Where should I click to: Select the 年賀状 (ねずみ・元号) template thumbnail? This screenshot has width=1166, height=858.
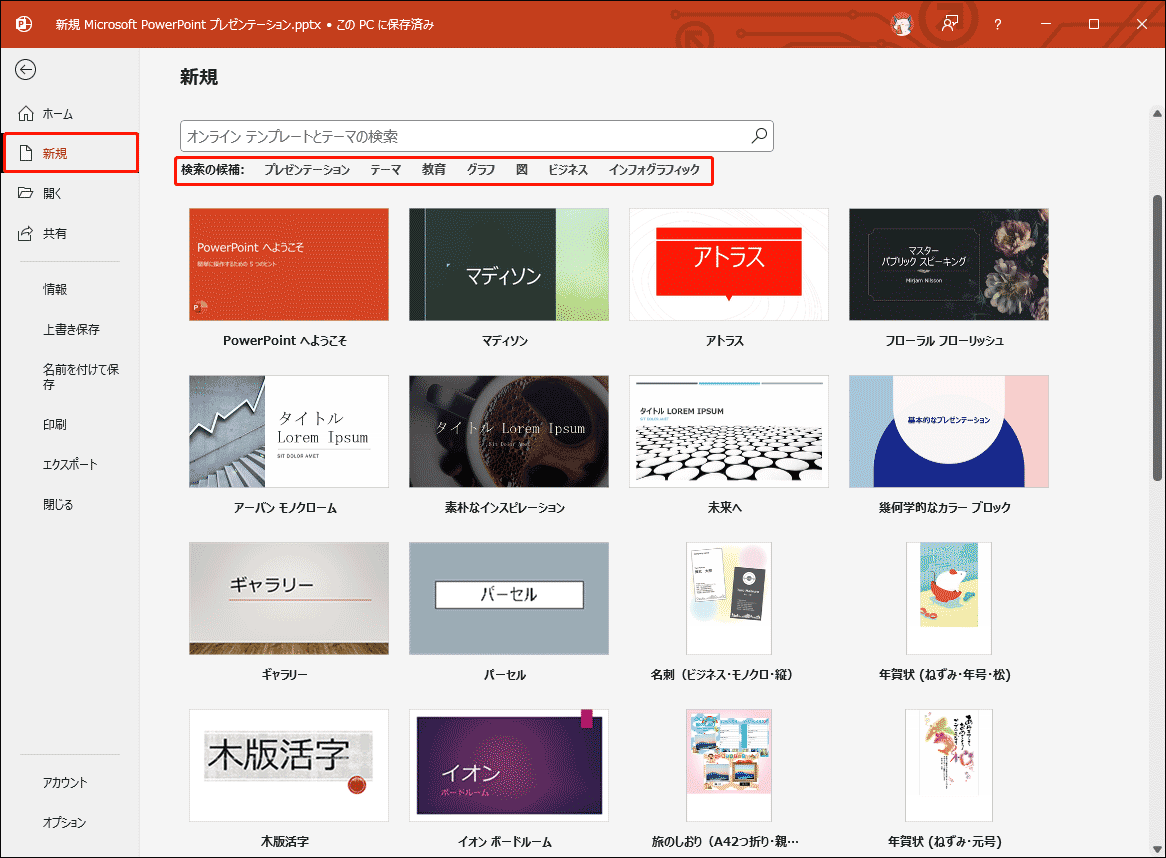(x=949, y=765)
